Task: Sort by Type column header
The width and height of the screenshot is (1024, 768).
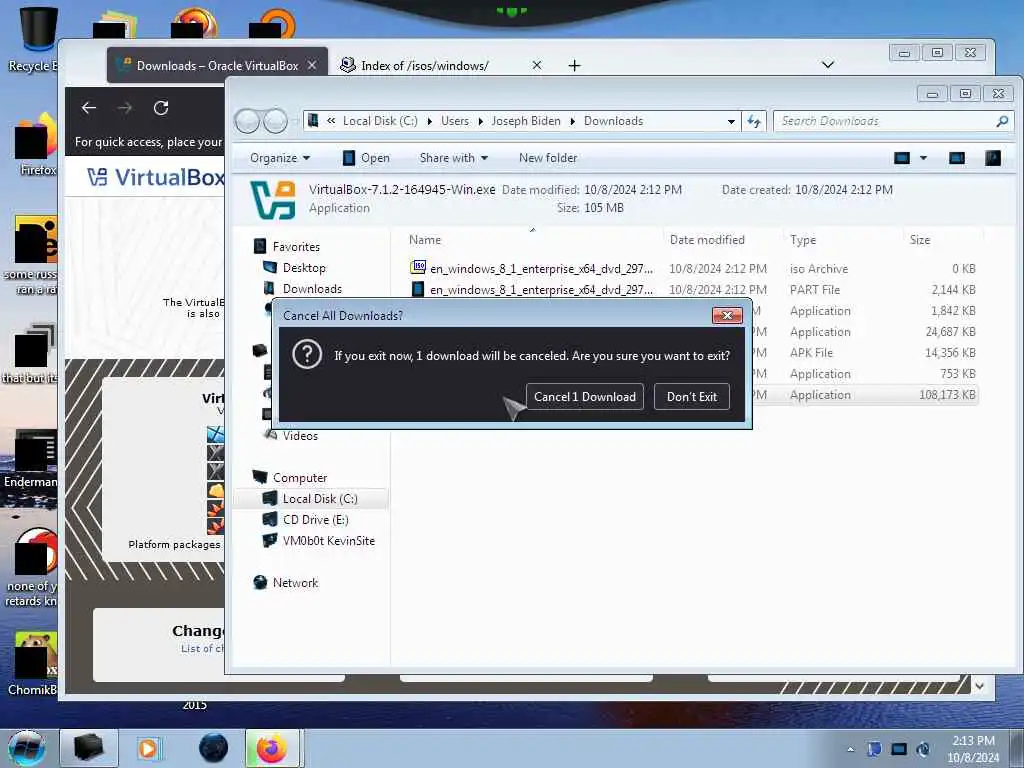Action: (803, 240)
